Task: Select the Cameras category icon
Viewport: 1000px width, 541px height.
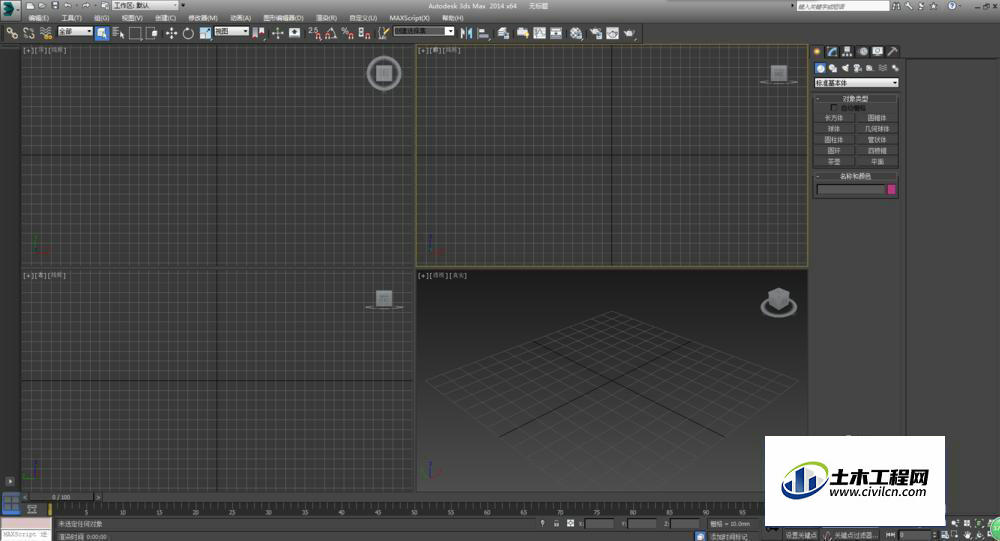Action: click(857, 68)
